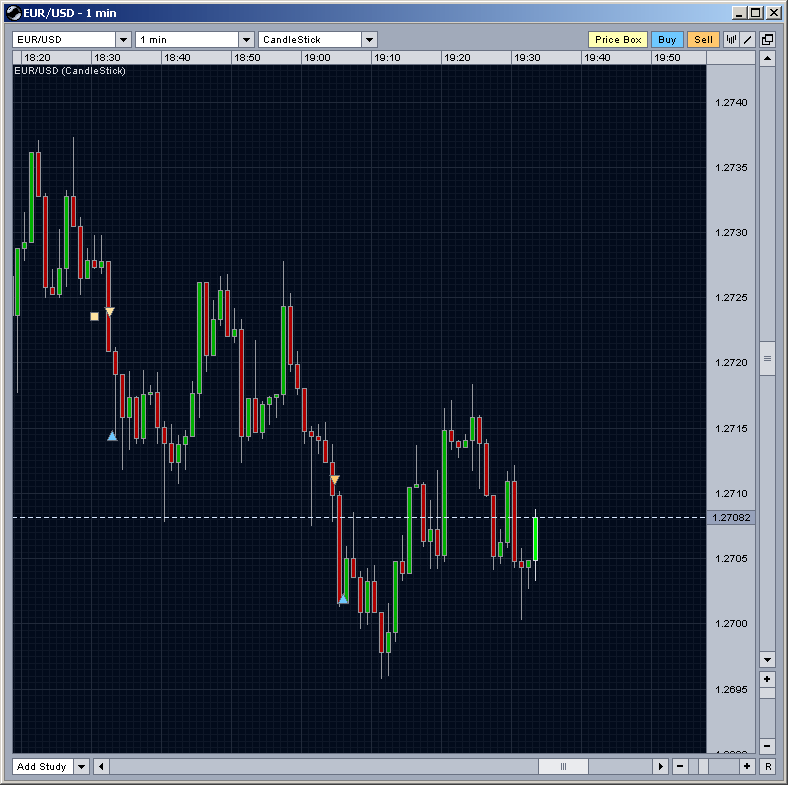Click the 1.2725 price axis label

731,298
